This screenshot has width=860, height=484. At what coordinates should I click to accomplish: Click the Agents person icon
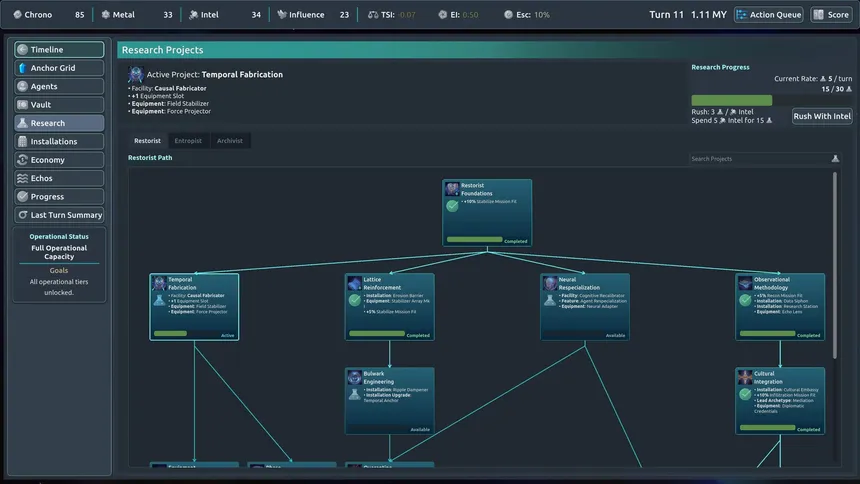pos(22,86)
